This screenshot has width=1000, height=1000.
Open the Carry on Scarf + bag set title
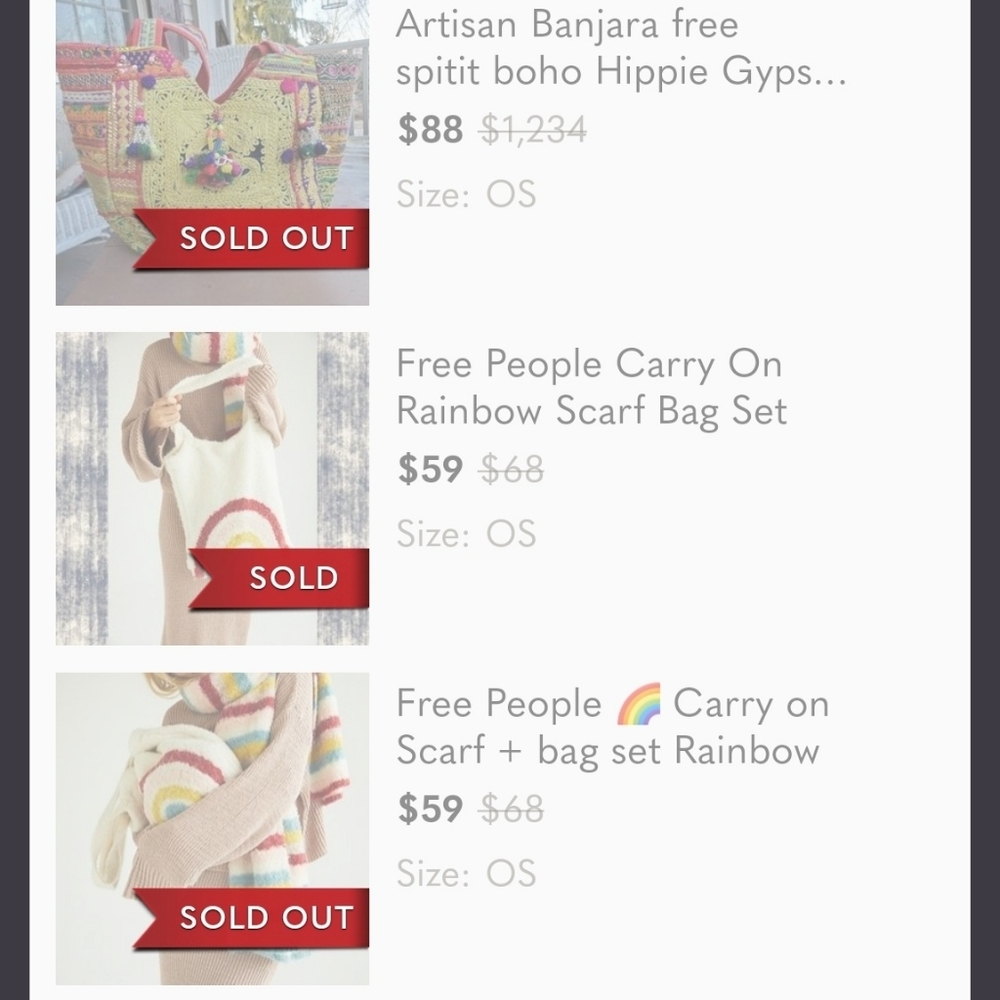(x=612, y=727)
